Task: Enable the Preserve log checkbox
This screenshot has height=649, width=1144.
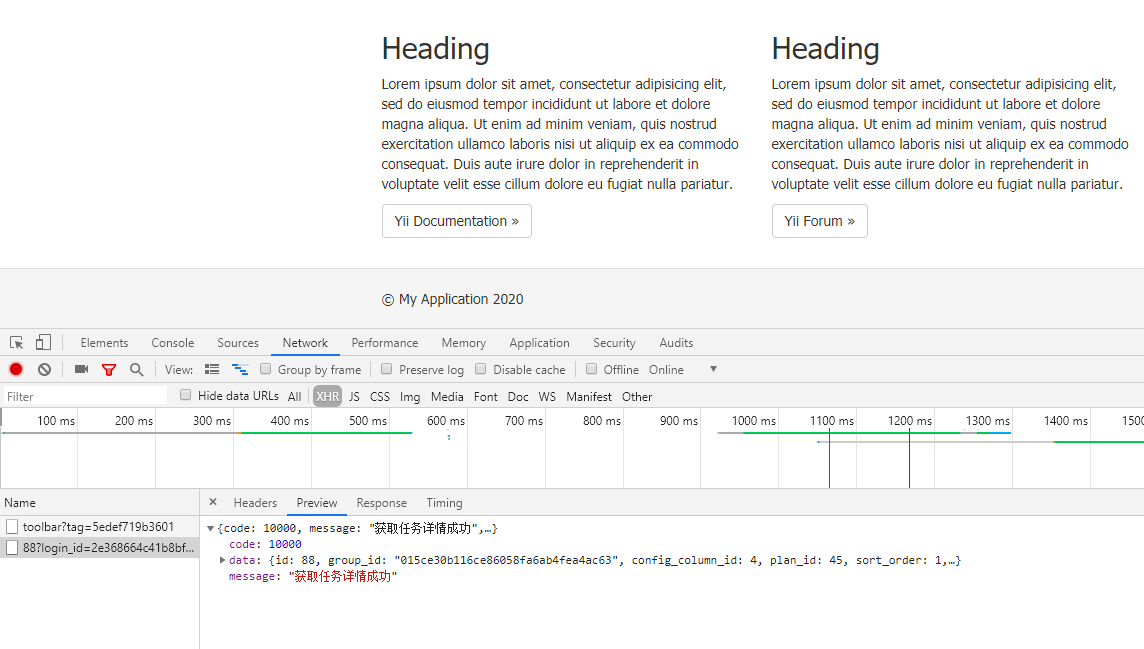Action: point(387,369)
